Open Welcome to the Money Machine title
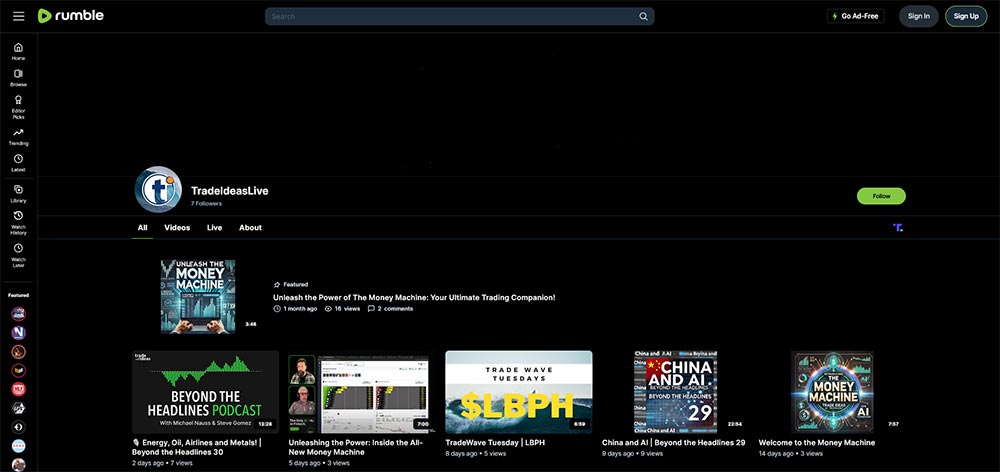The width and height of the screenshot is (1000, 472). [x=816, y=442]
